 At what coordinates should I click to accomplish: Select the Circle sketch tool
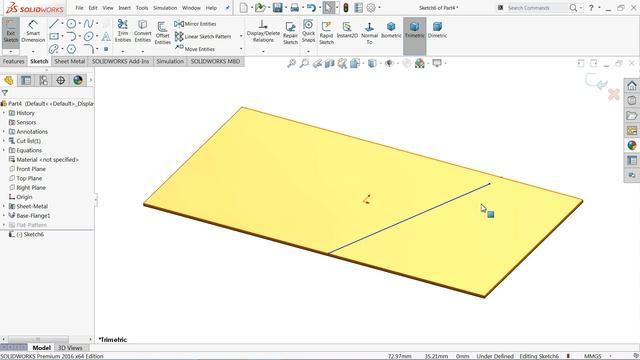coord(71,24)
